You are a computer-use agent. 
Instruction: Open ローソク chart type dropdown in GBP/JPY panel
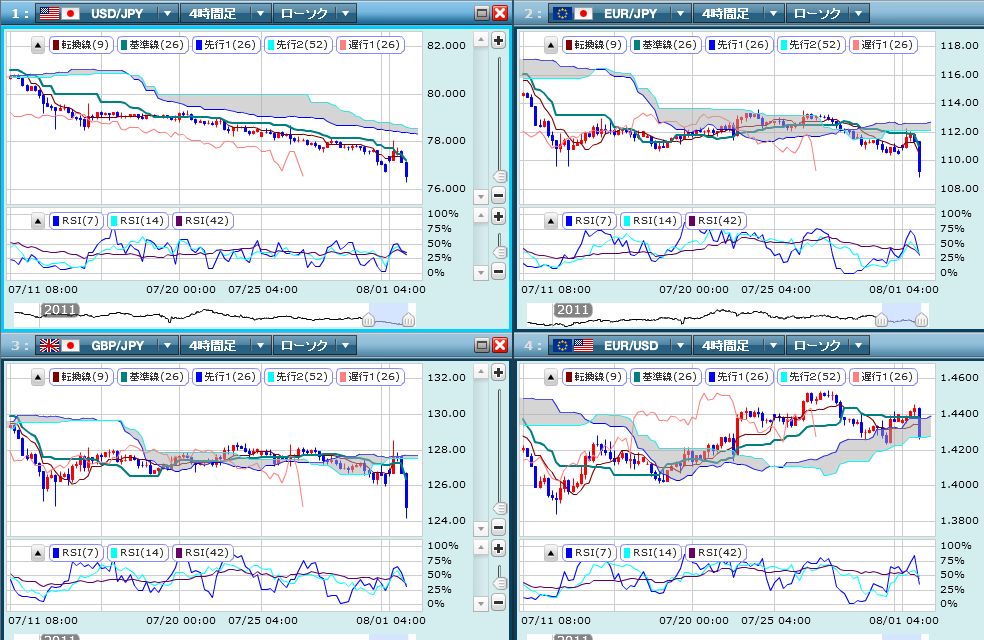point(346,345)
